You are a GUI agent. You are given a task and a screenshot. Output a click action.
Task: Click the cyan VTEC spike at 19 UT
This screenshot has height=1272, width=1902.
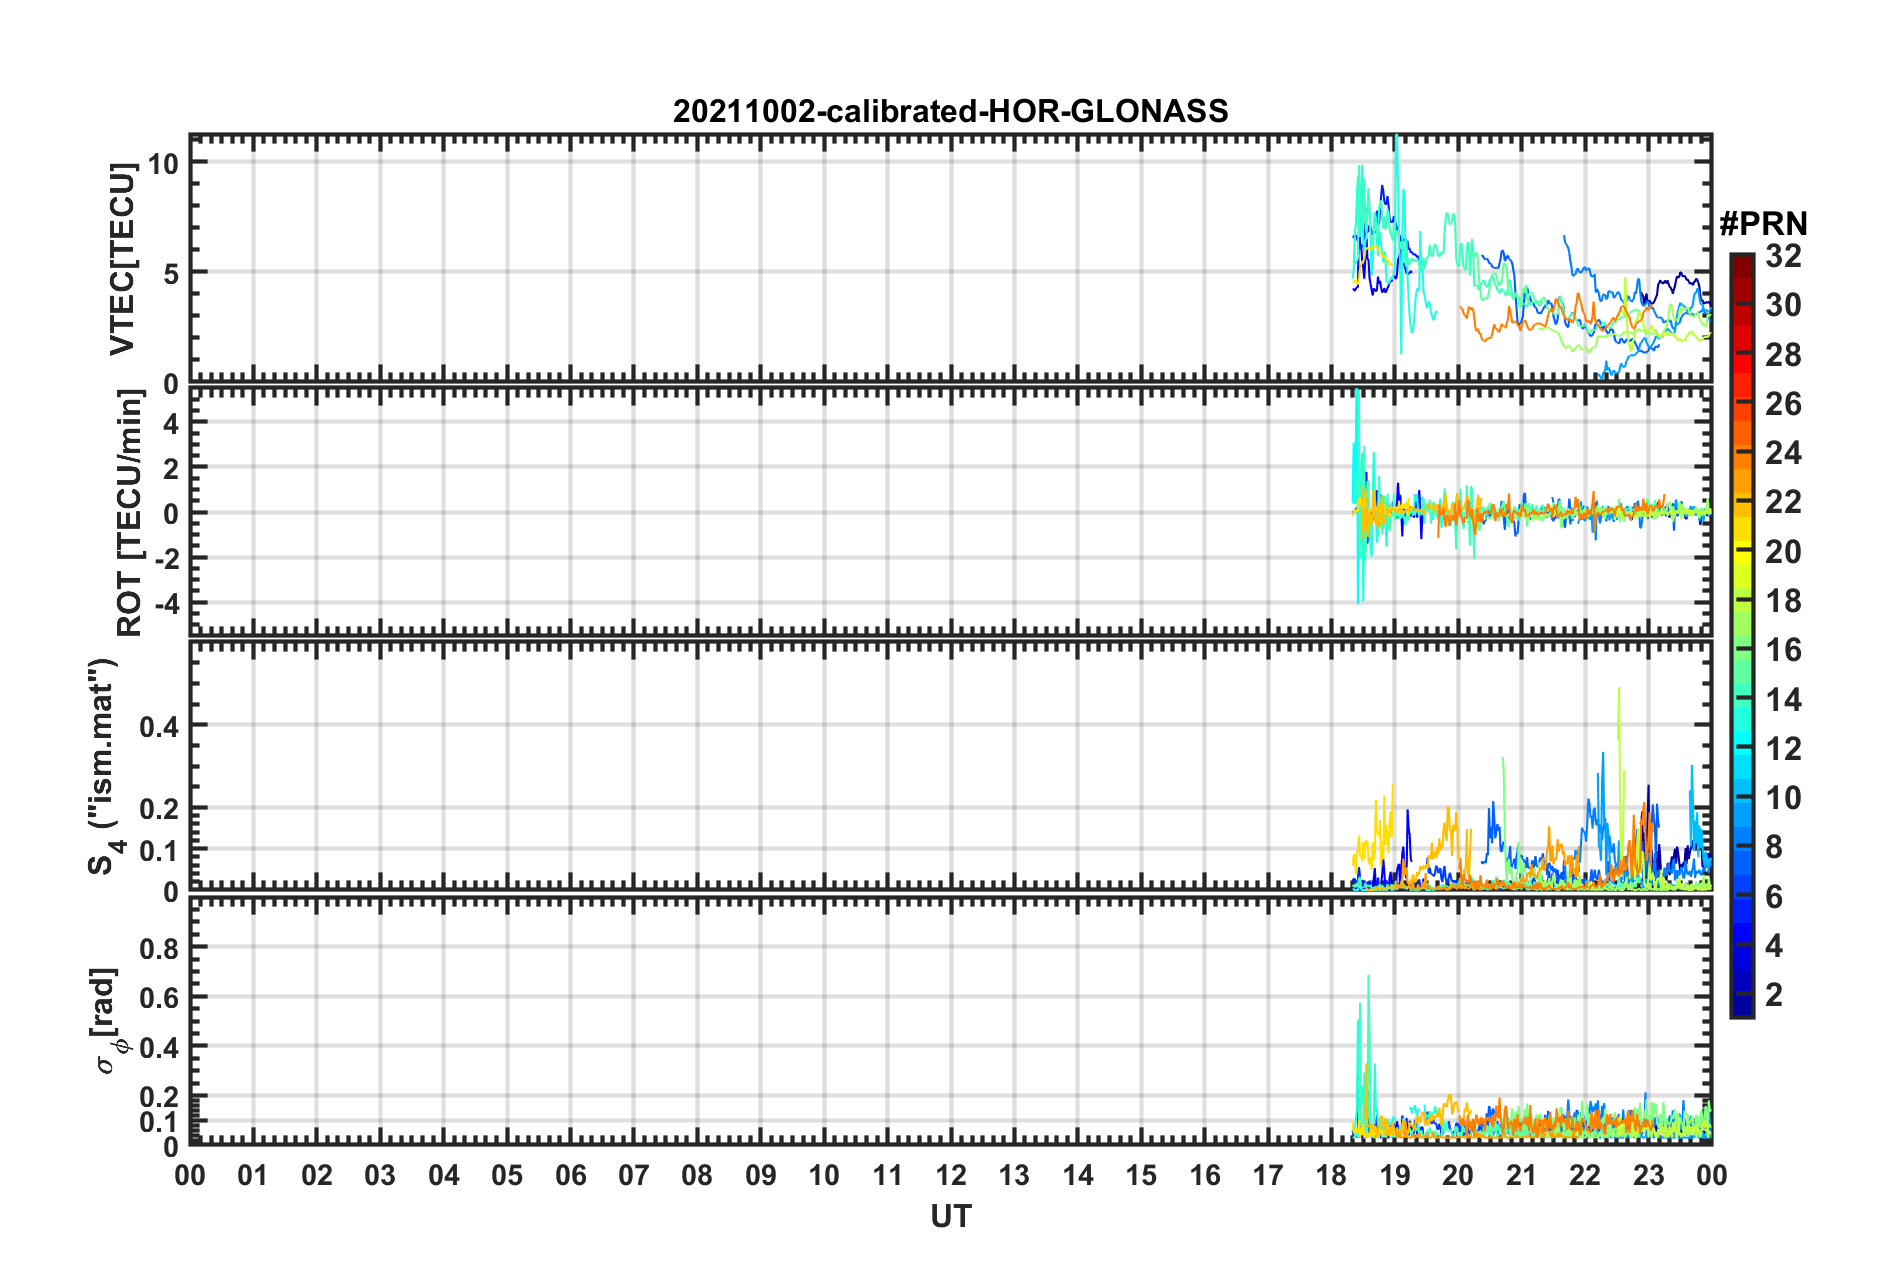point(1397,240)
